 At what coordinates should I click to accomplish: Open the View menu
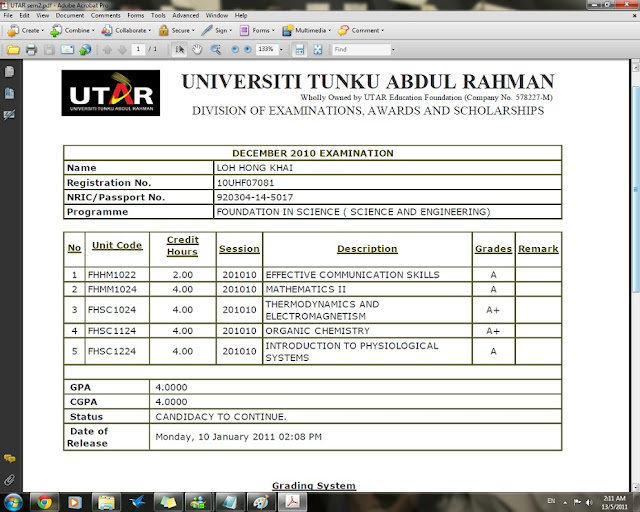click(x=42, y=16)
